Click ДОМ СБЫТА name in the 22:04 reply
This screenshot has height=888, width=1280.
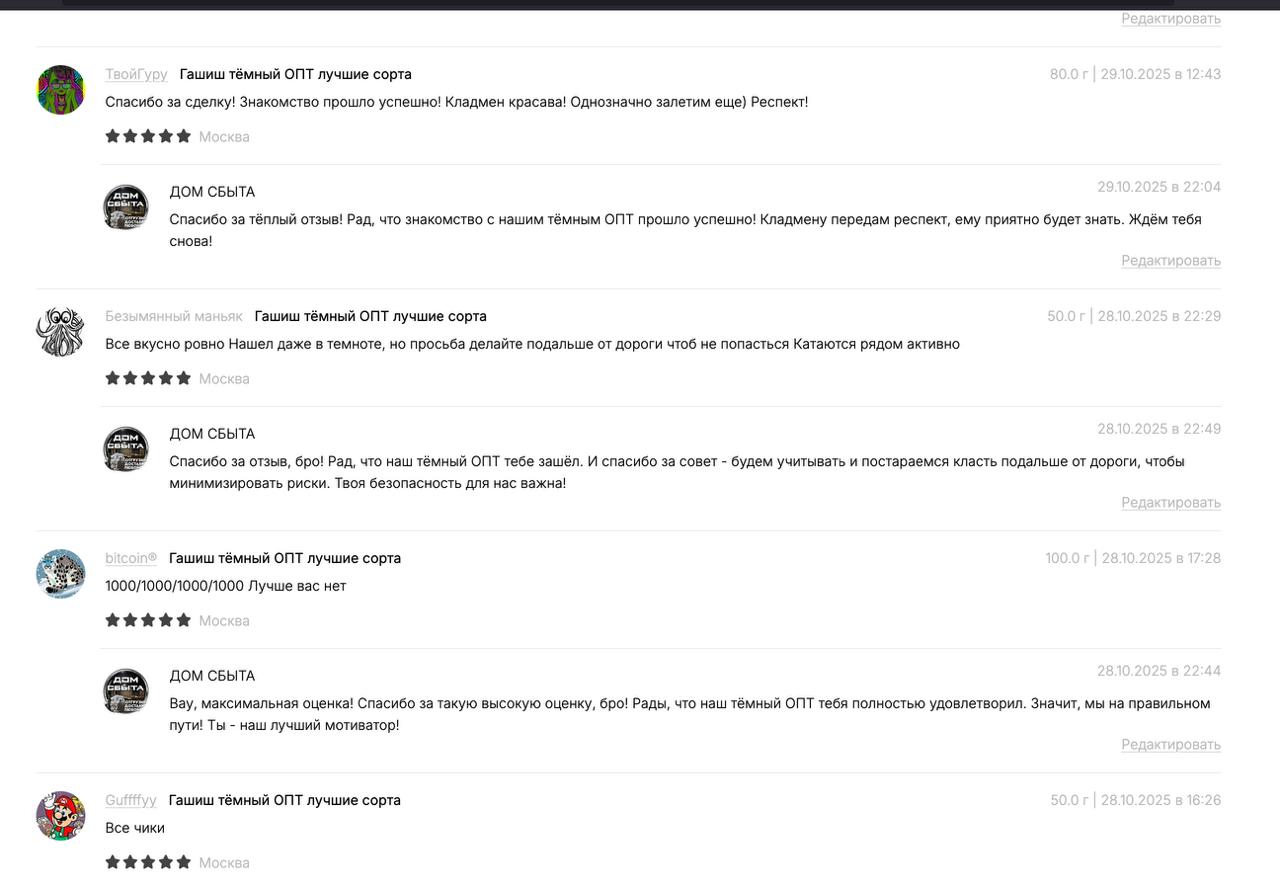coord(212,192)
